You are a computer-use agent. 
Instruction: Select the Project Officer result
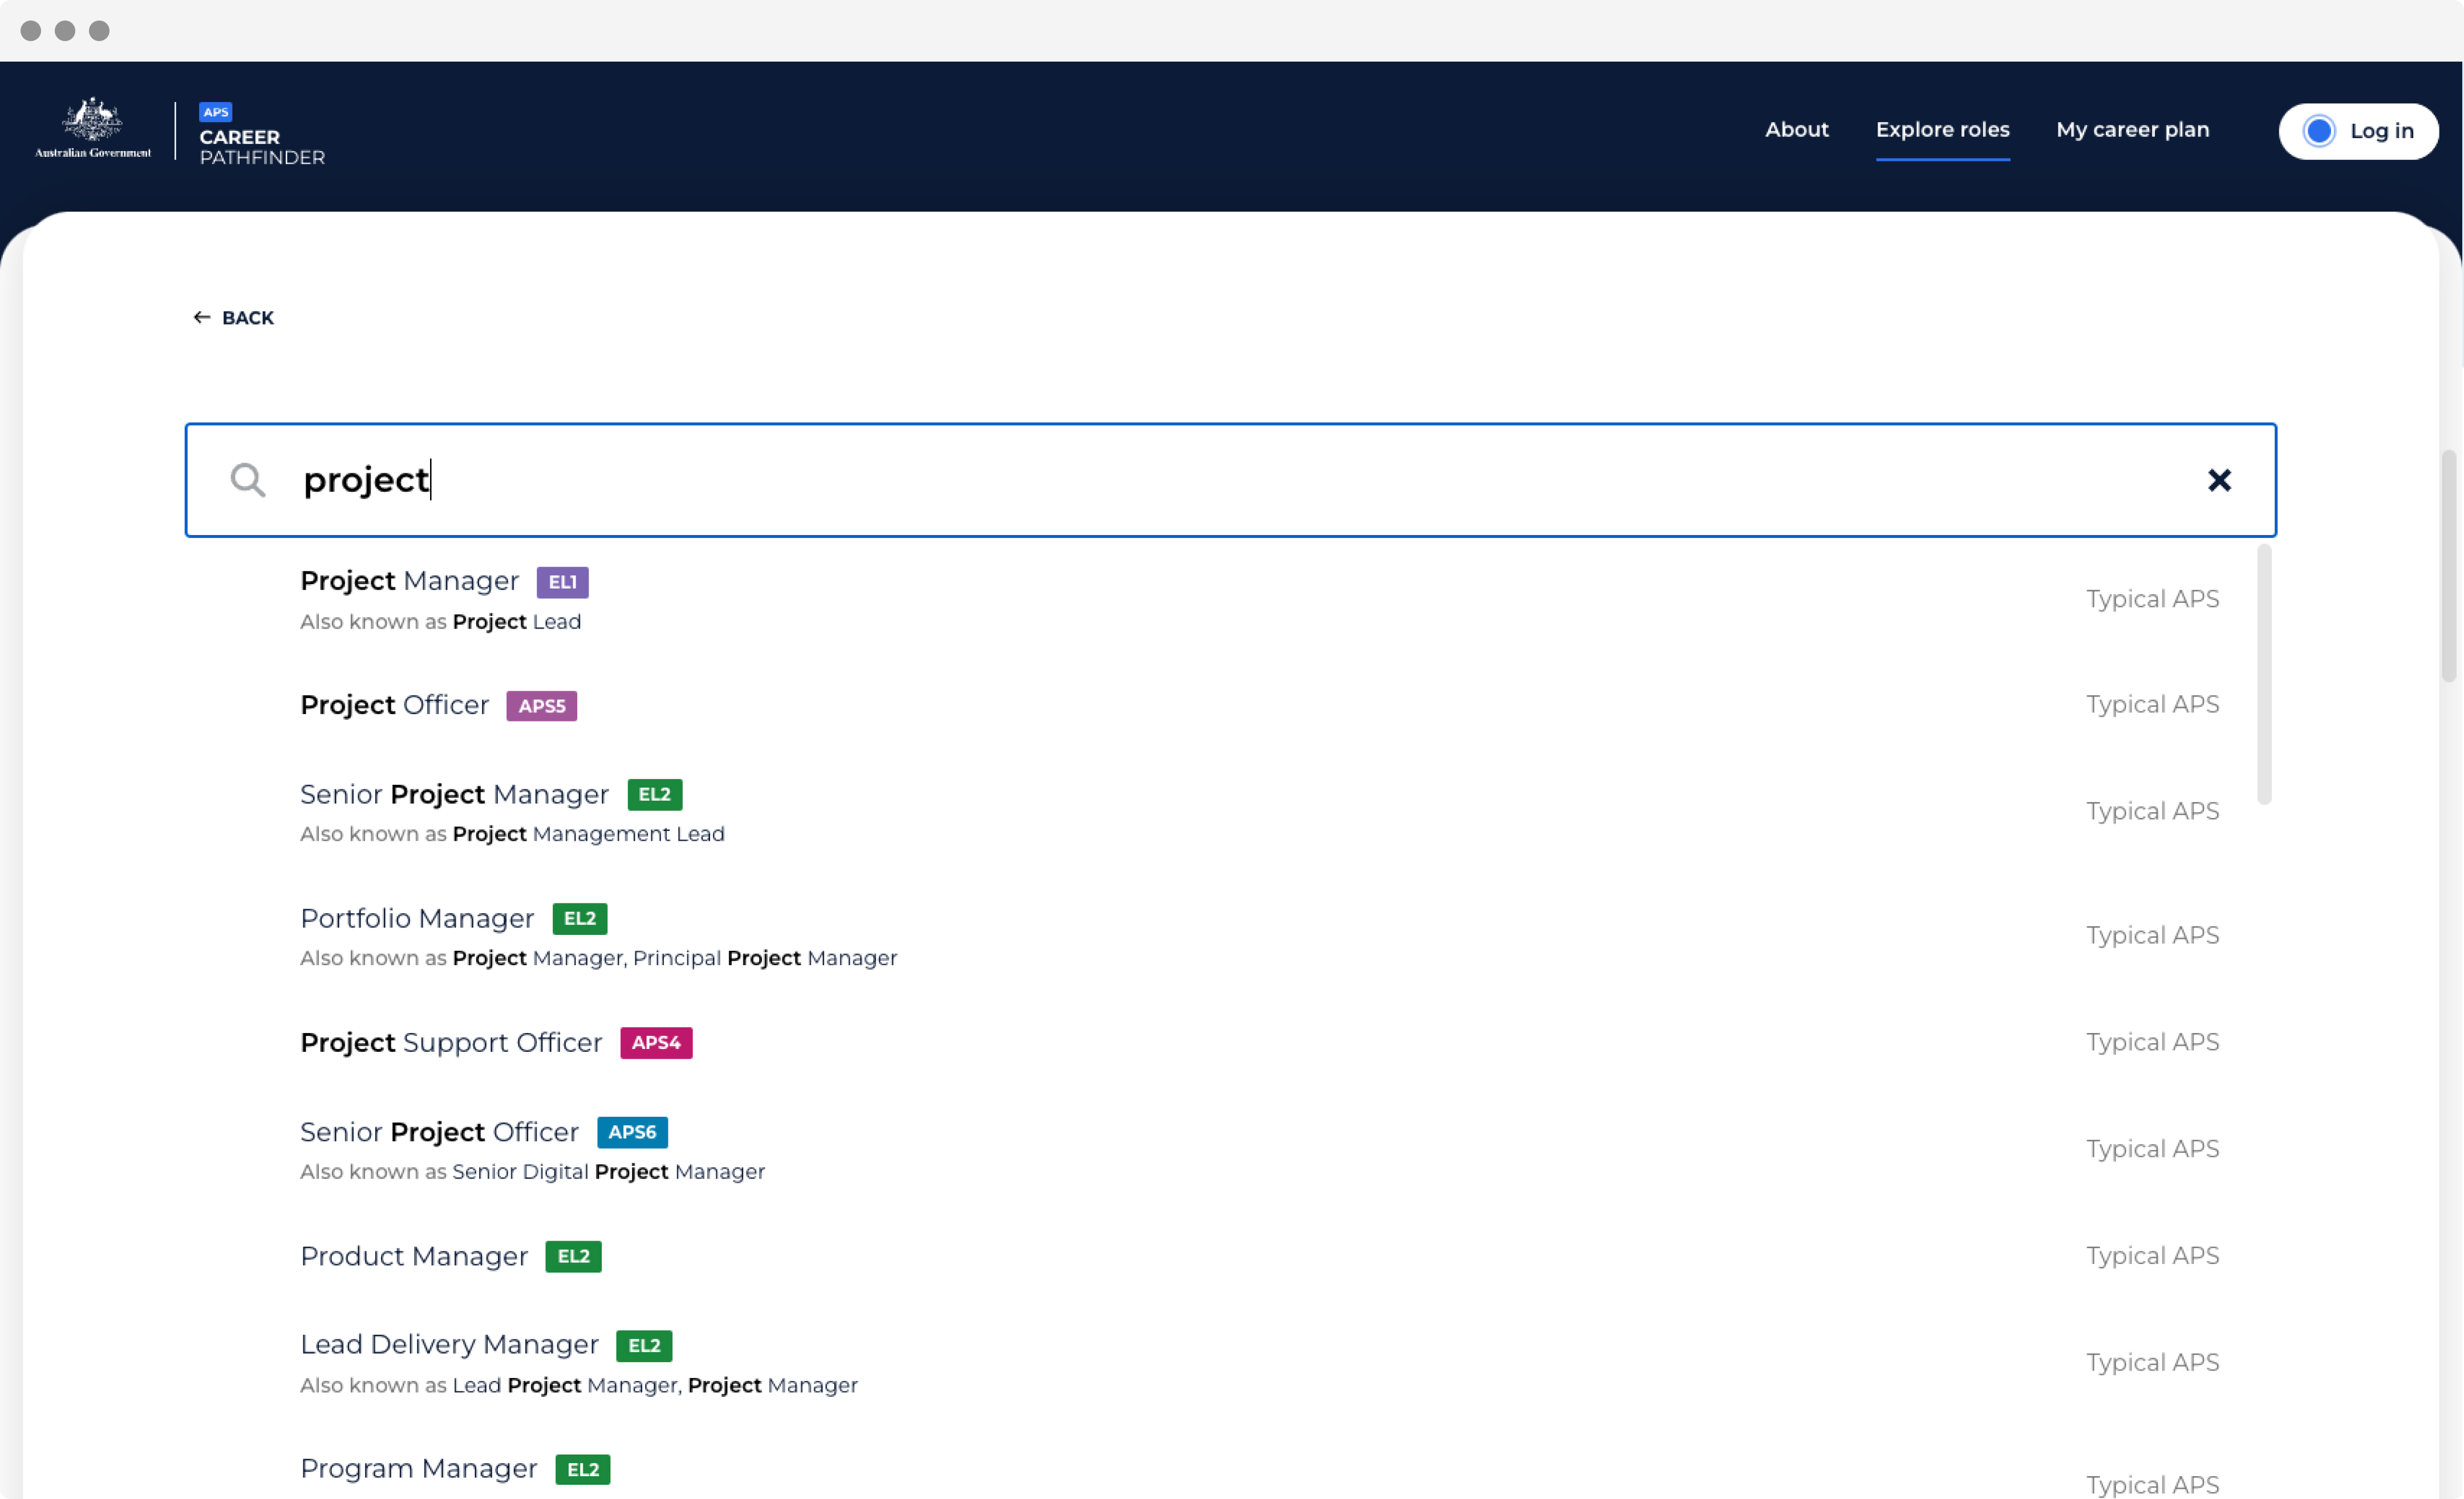click(x=395, y=705)
